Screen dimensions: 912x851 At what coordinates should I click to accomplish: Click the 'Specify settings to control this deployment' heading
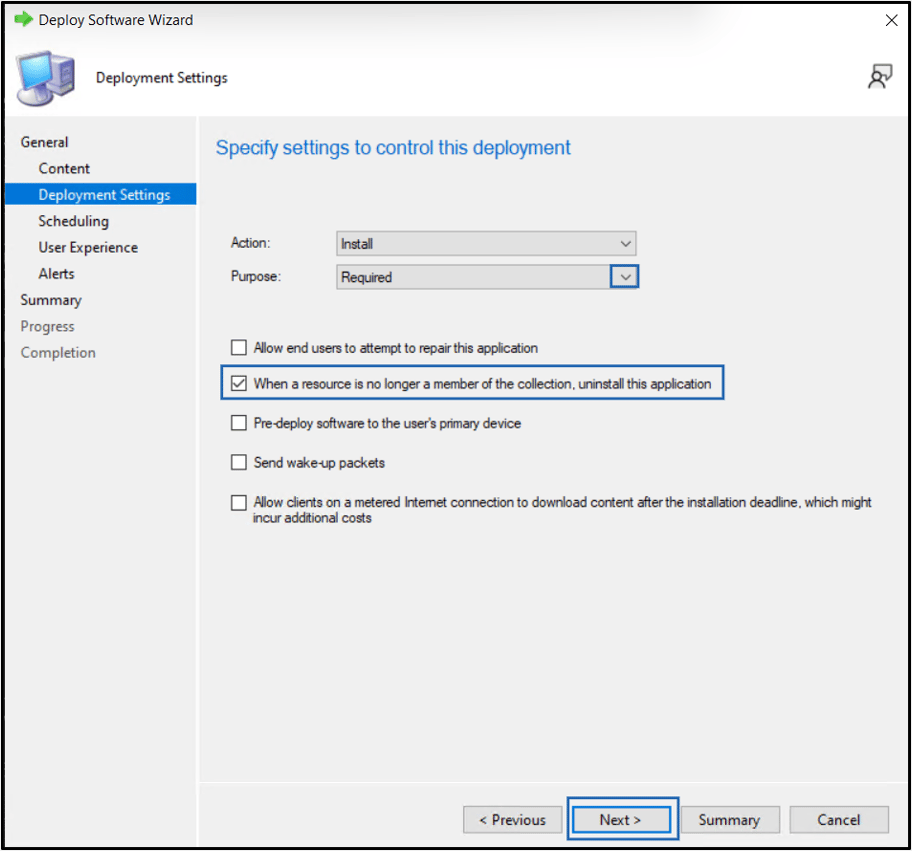[x=393, y=148]
